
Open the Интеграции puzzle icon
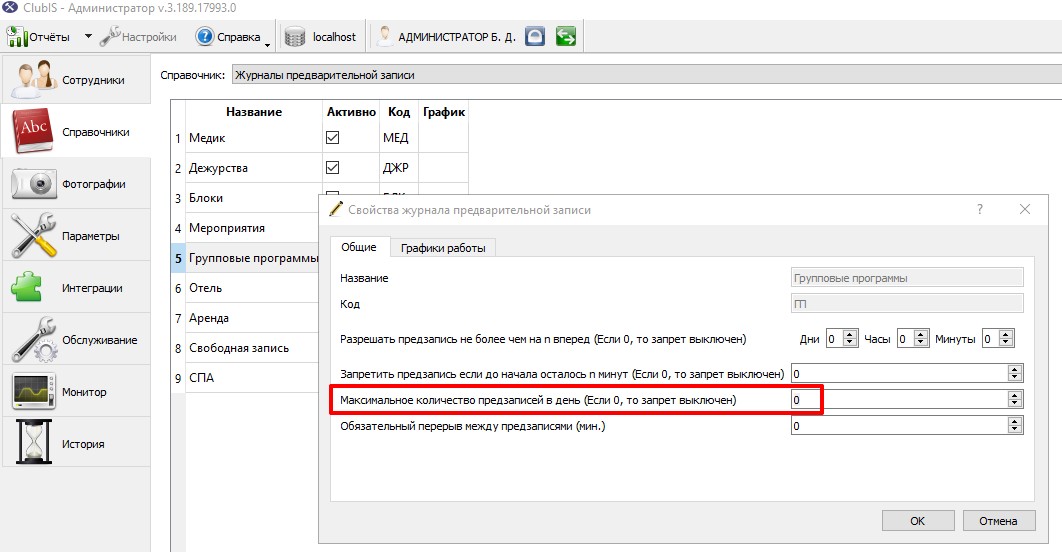point(27,287)
